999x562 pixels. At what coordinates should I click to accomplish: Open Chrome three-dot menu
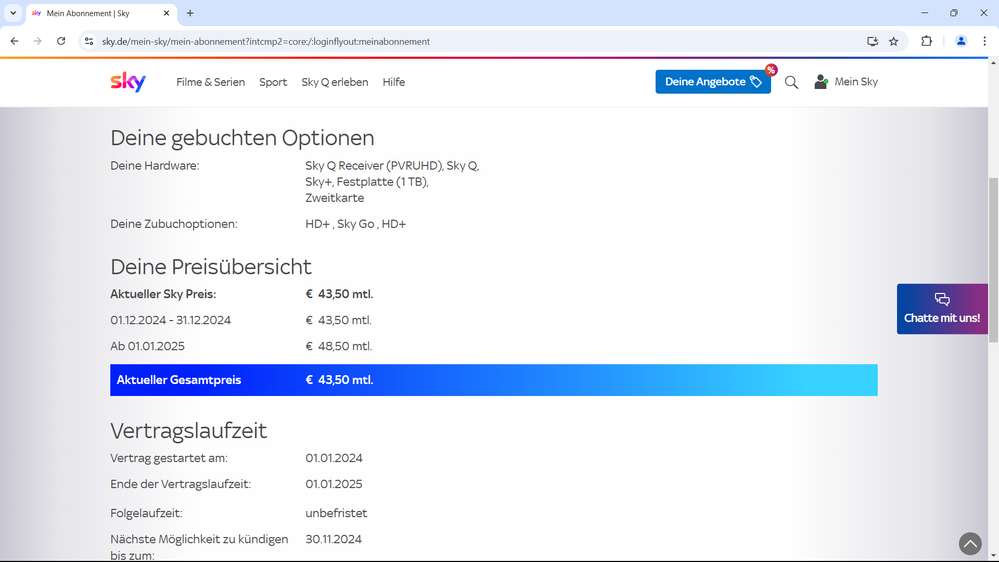[984, 41]
